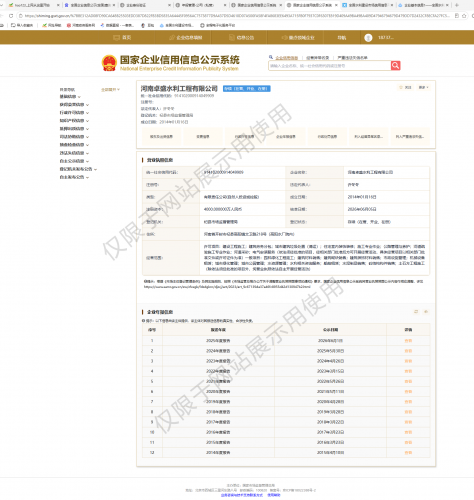Screen dimensions: 474x500
Task: Click the document icon beside 信息公告
Action: 232,38
